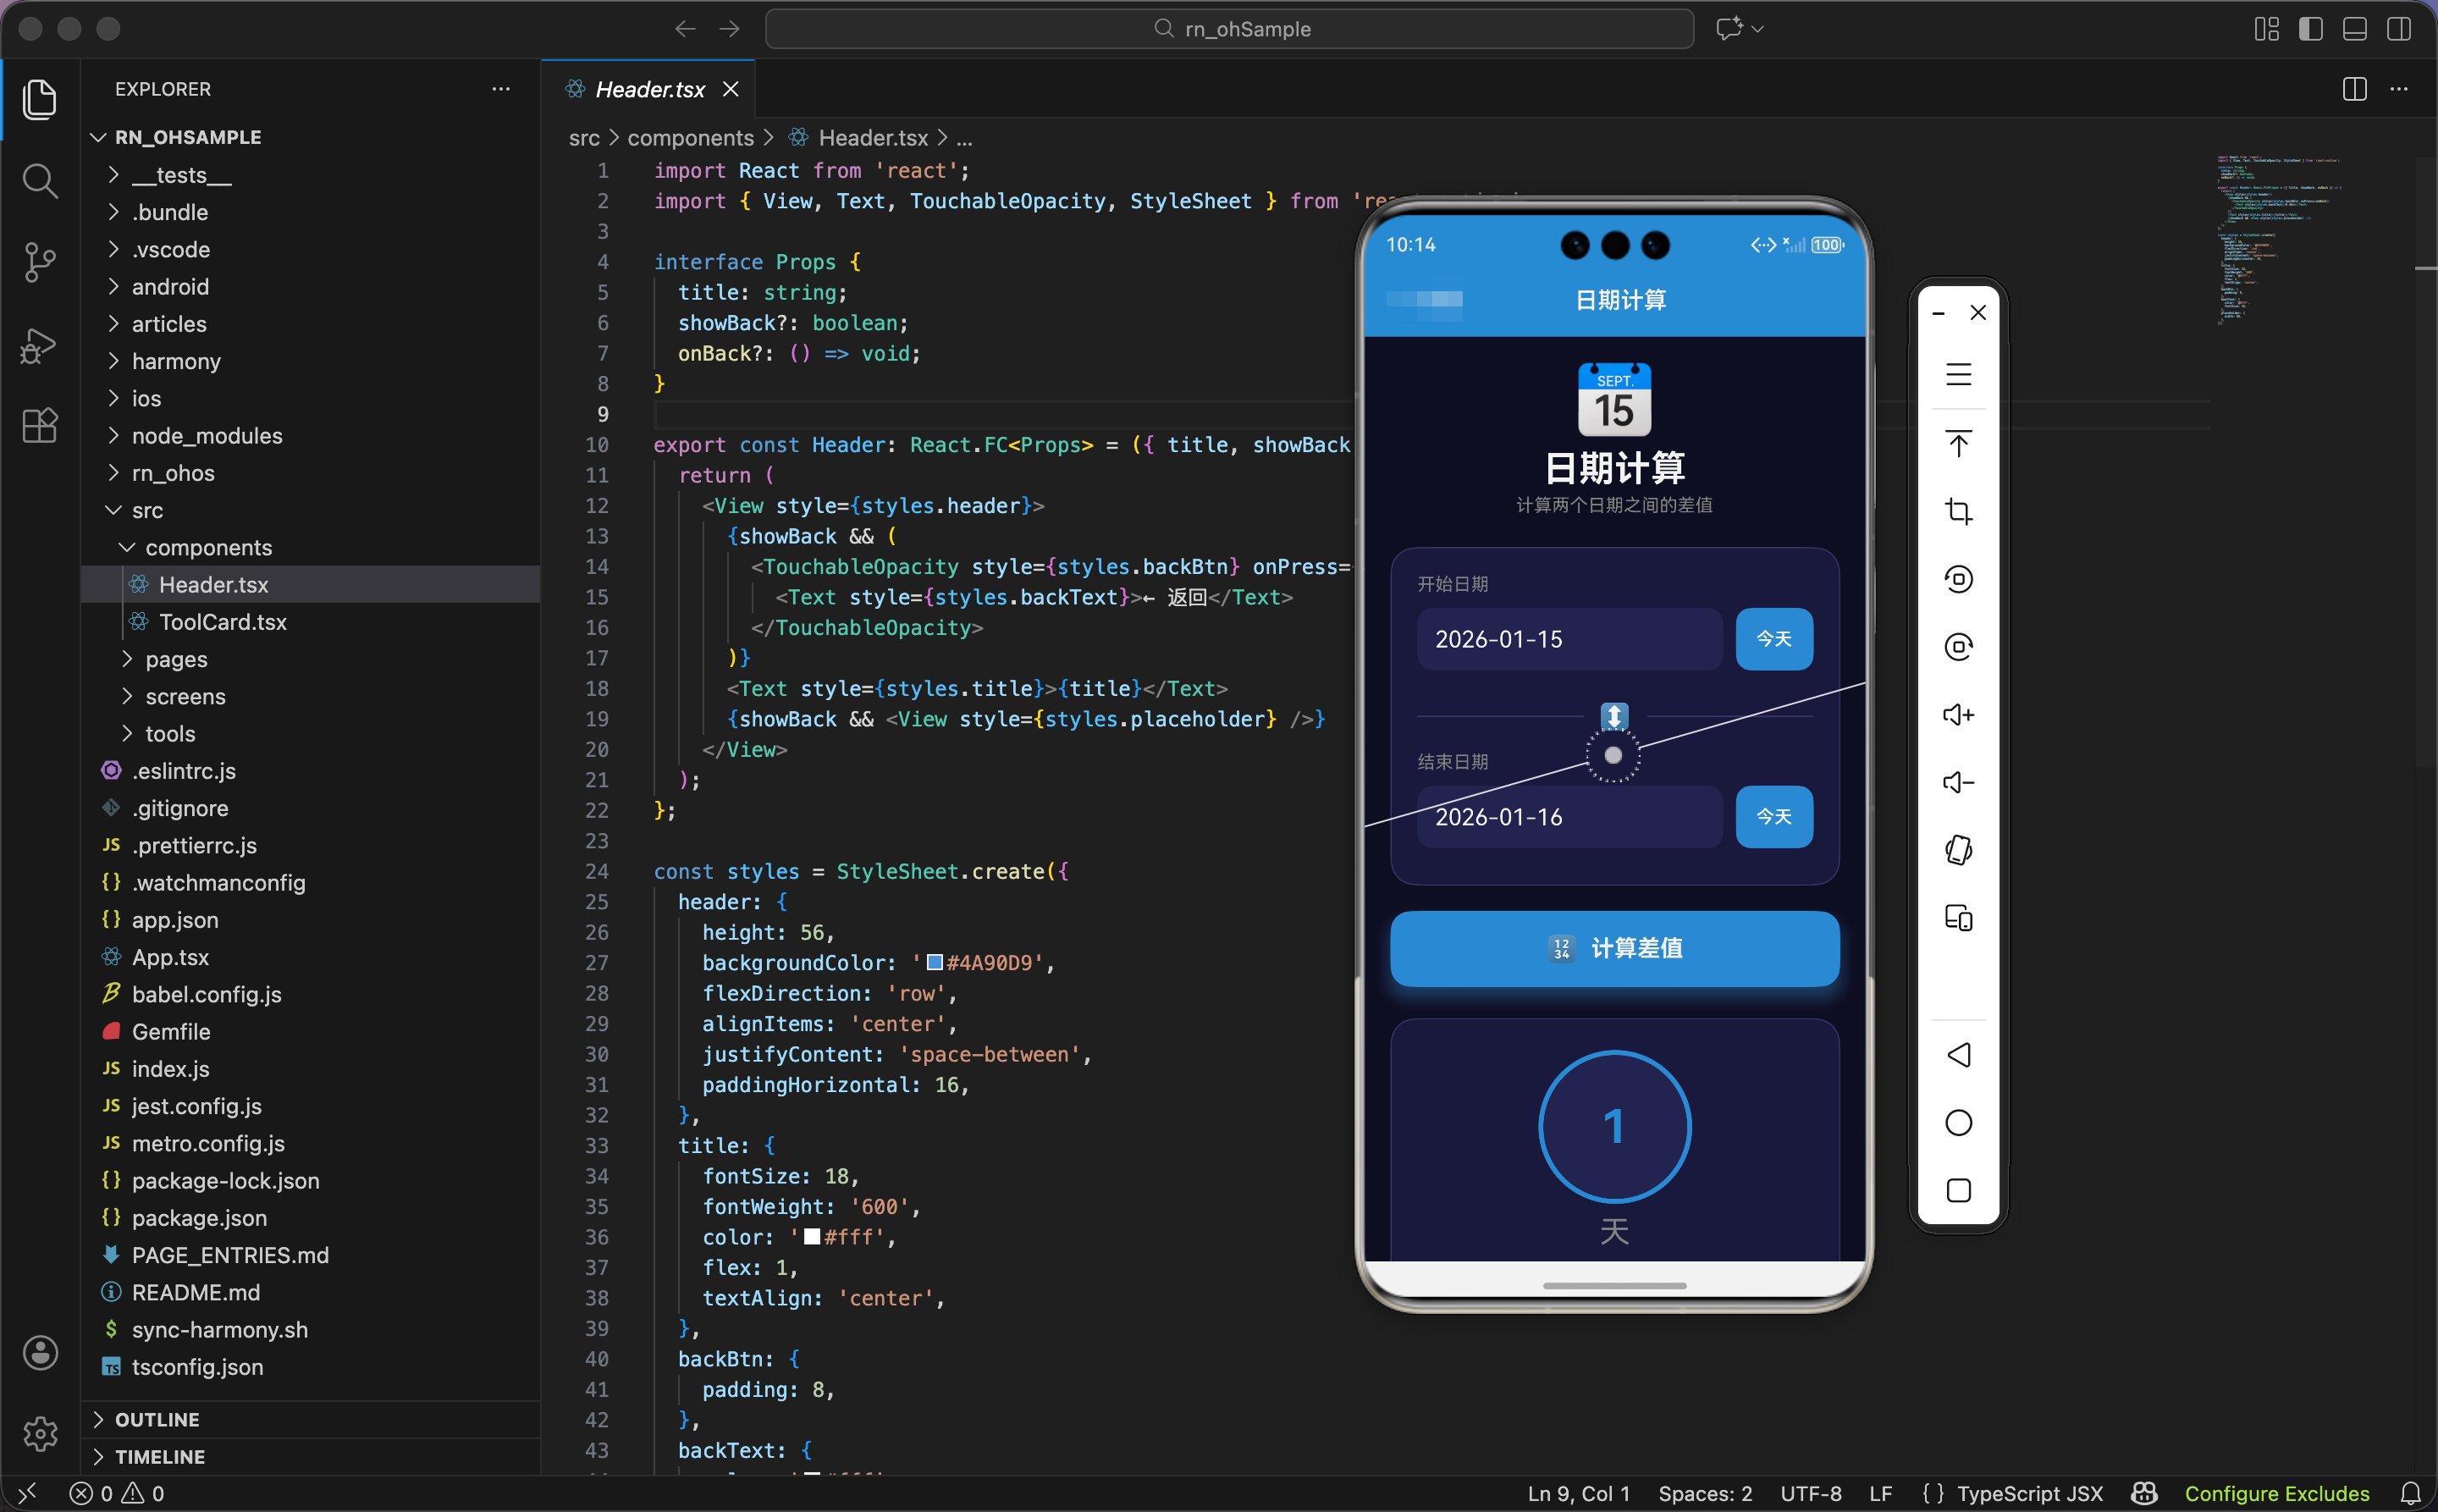Open the Source Control view
Screen dimensions: 2438x1512
click(x=39, y=263)
